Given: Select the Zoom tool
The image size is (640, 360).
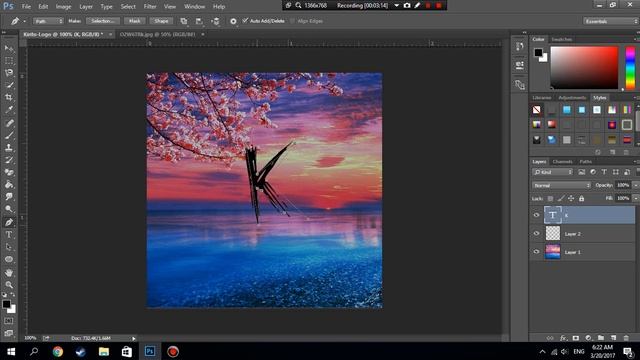Looking at the screenshot, I should tap(9, 285).
